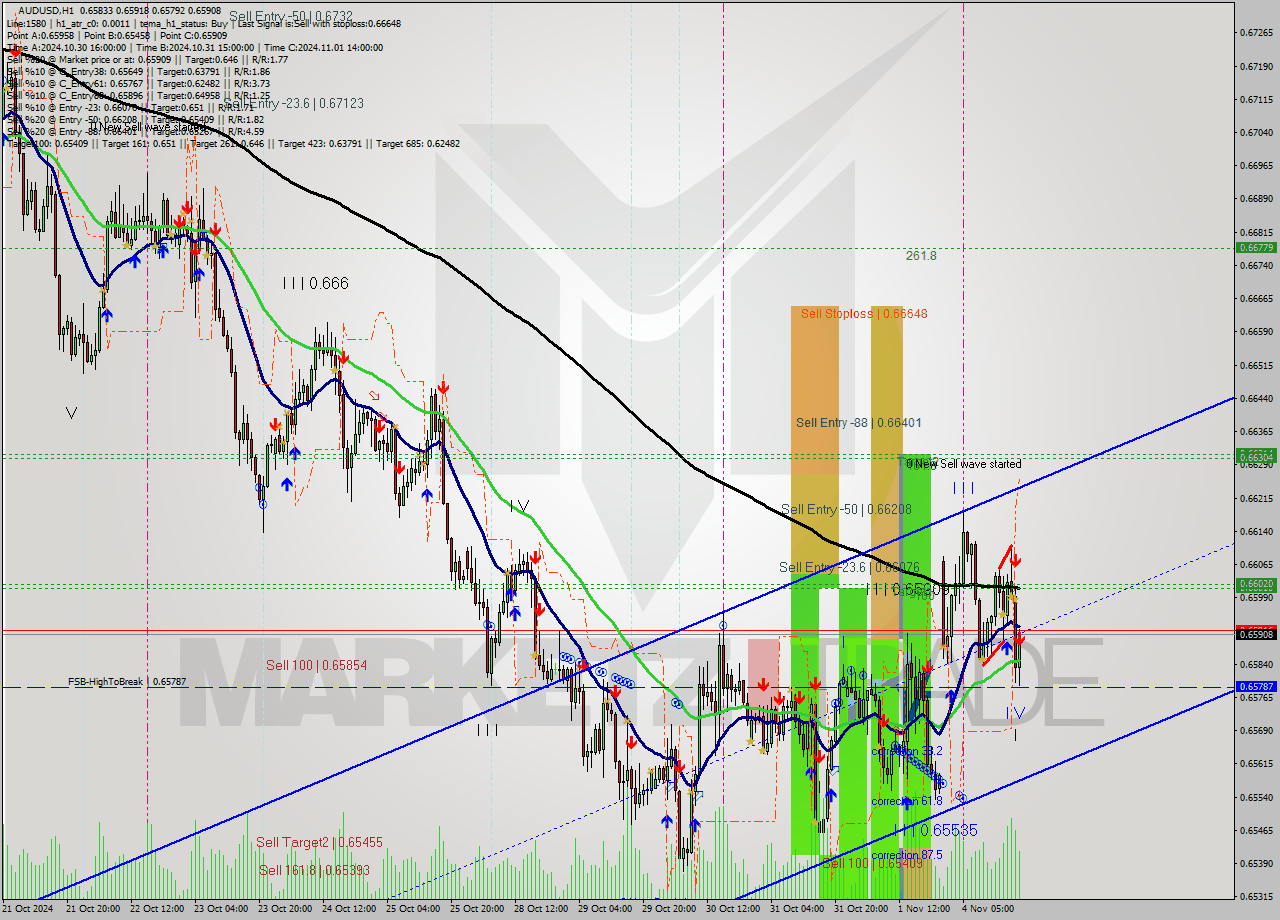Click the 0.66440 price axis label
This screenshot has width=1280, height=920.
coord(1256,398)
